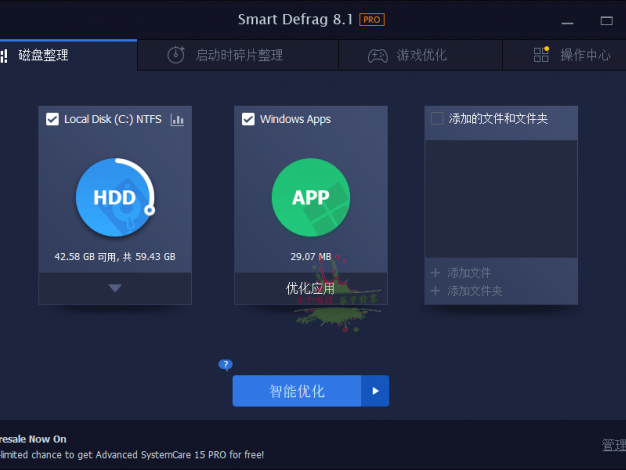The height and width of the screenshot is (470, 626).
Task: Expand Local Disk options down arrow
Action: point(115,288)
